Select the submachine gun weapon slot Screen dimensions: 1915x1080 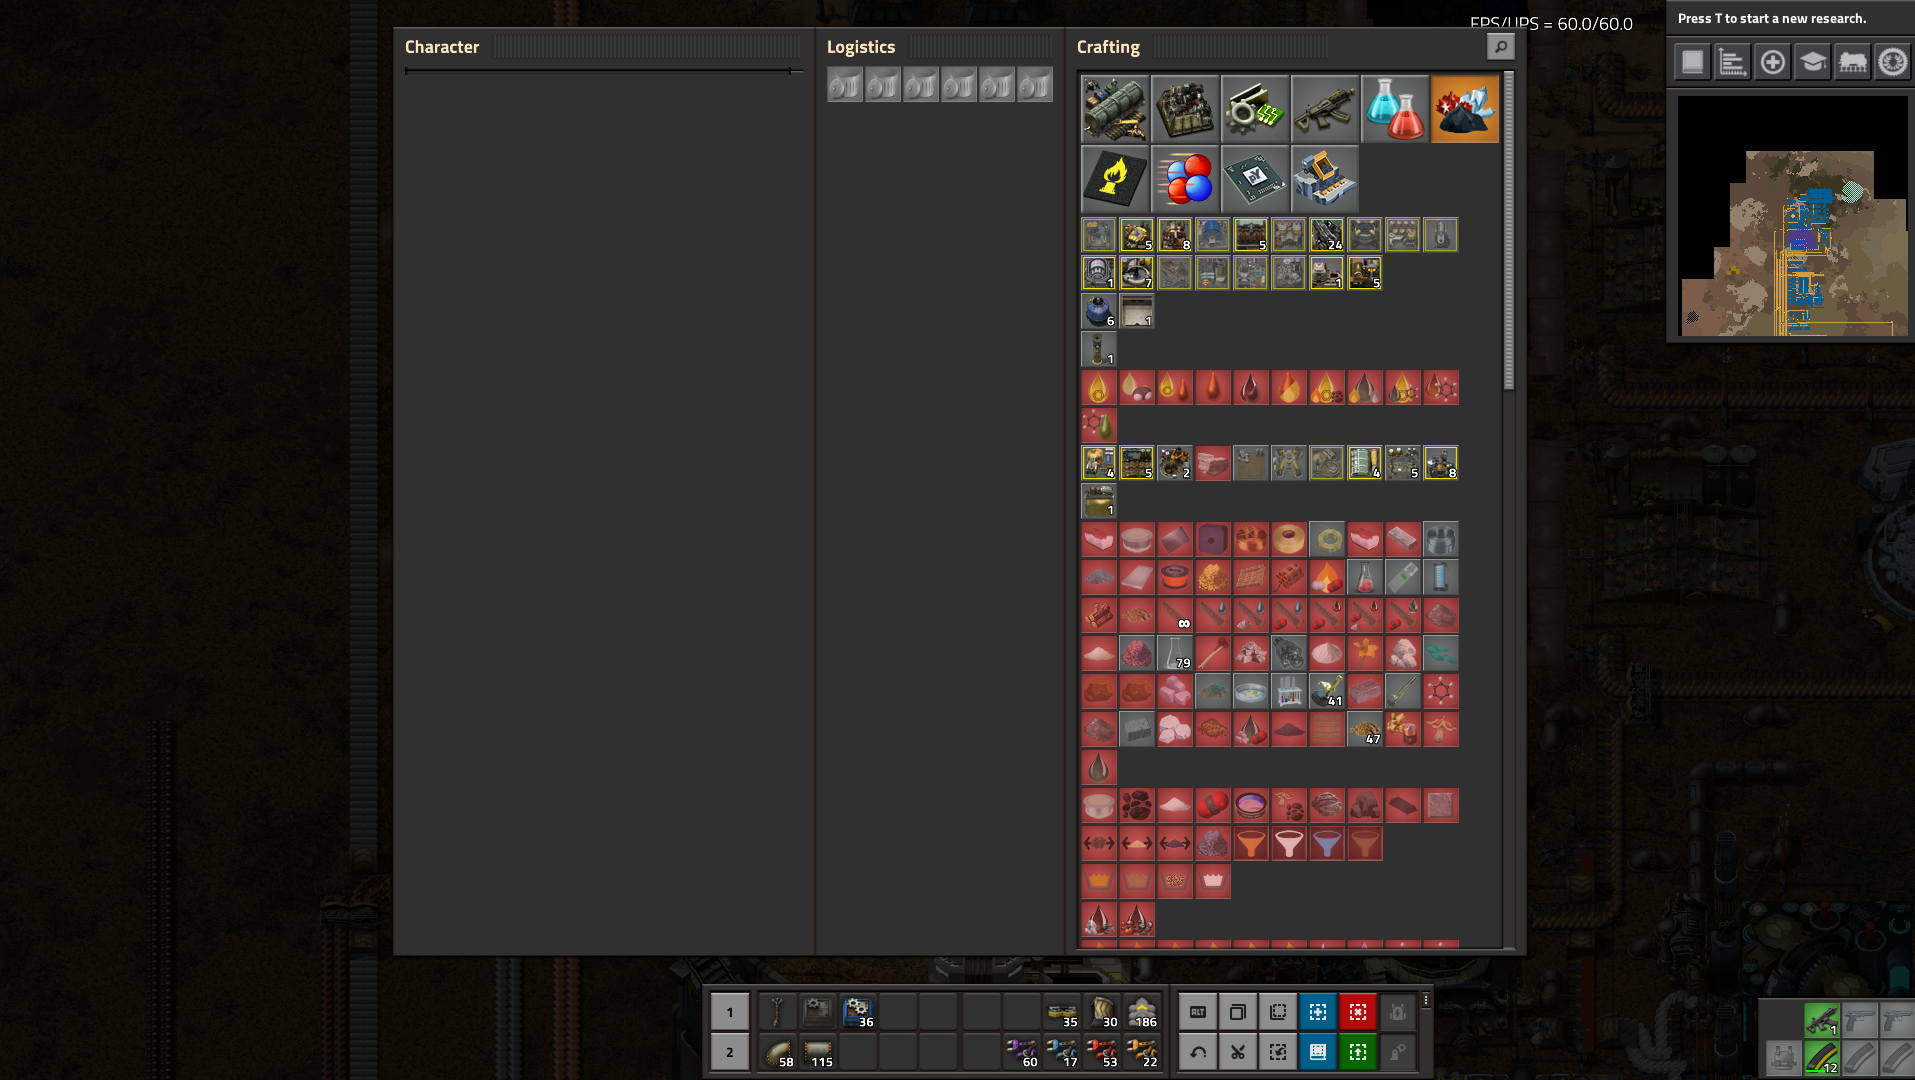coord(1822,1020)
